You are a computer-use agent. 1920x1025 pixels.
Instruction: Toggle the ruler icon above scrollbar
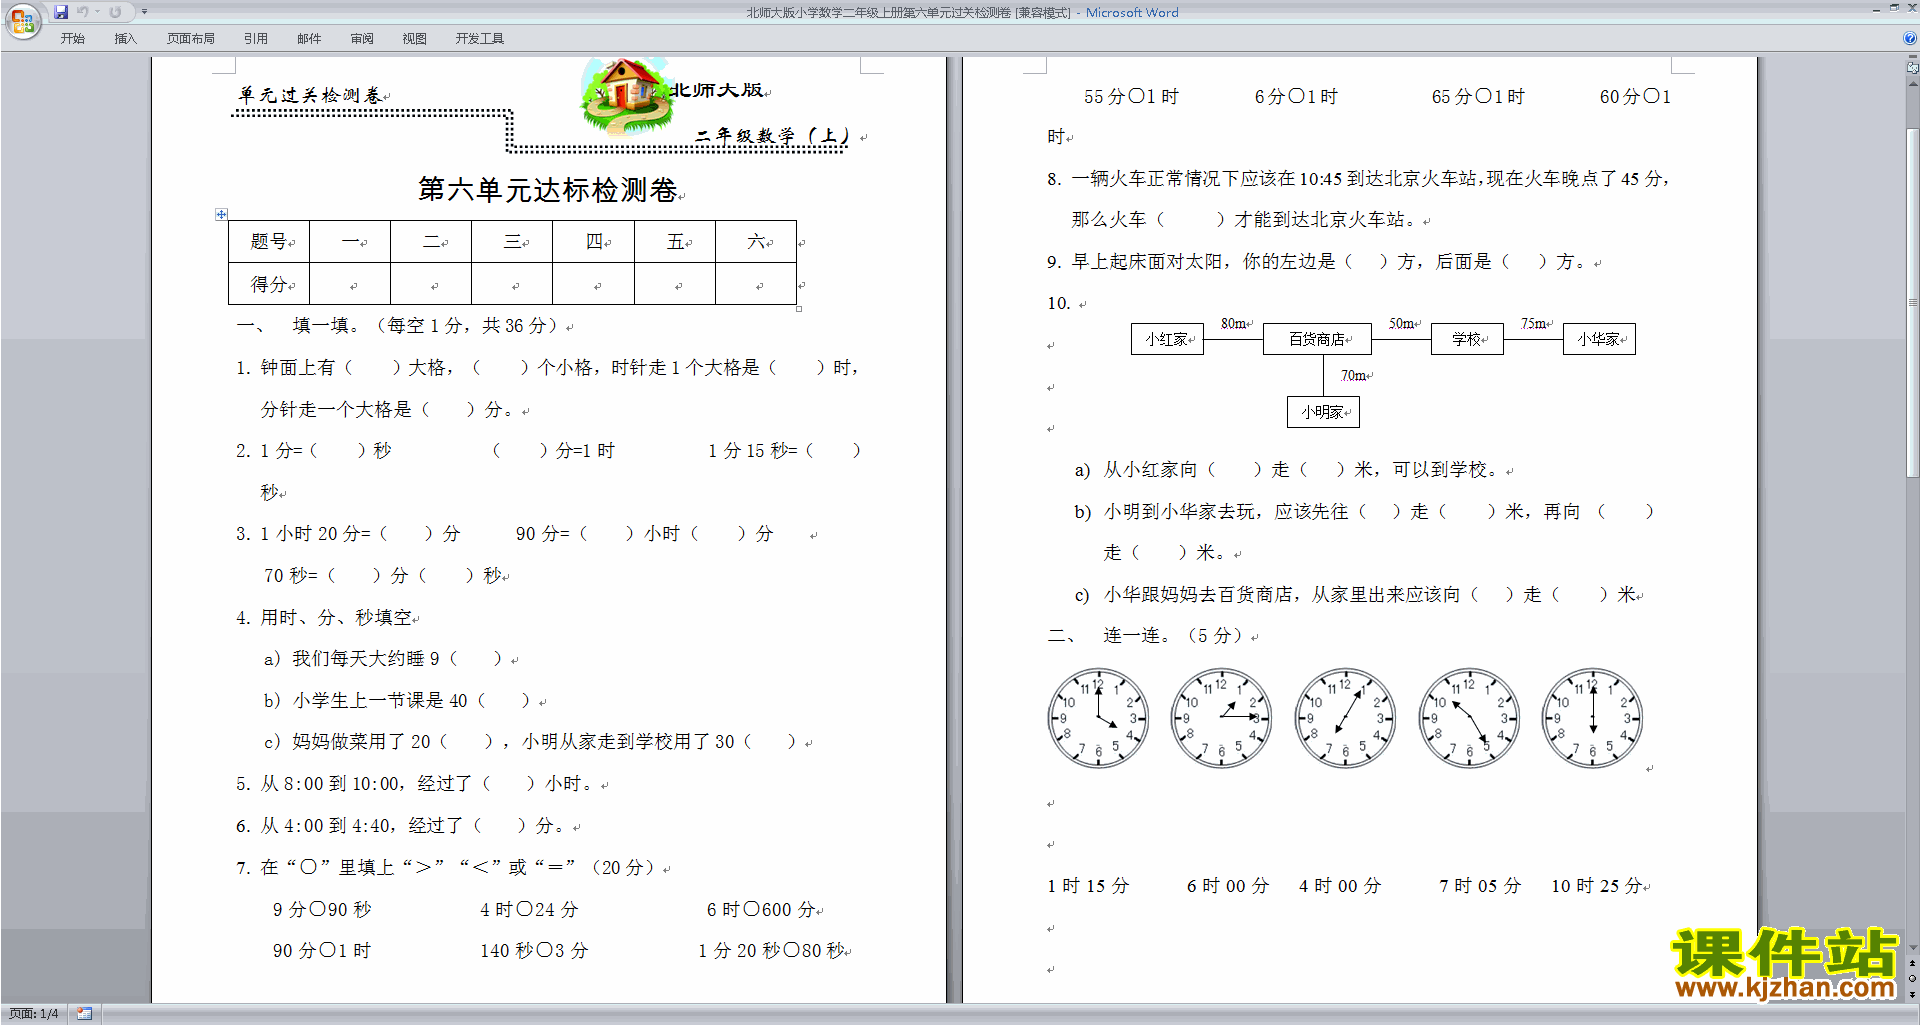coord(1912,68)
